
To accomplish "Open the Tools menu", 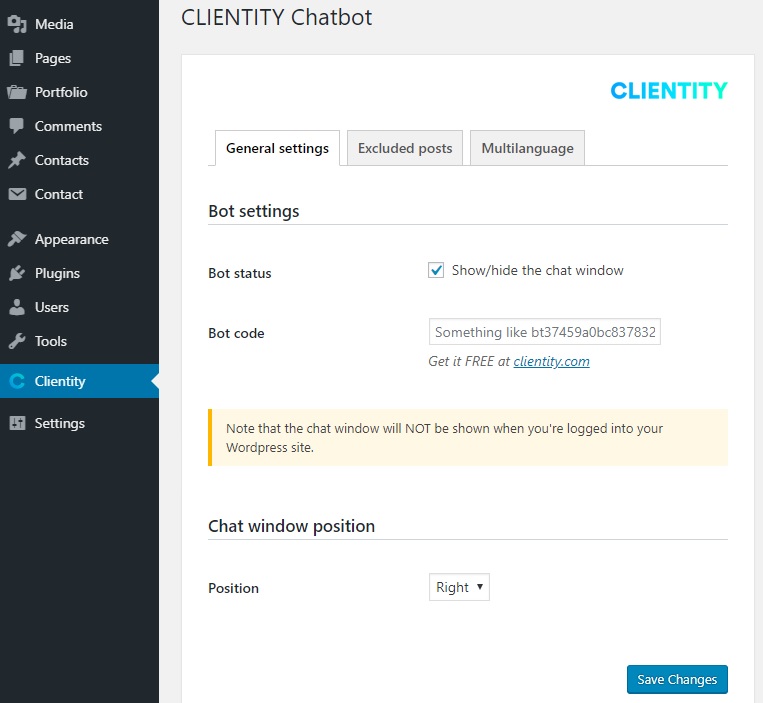I will (79, 341).
